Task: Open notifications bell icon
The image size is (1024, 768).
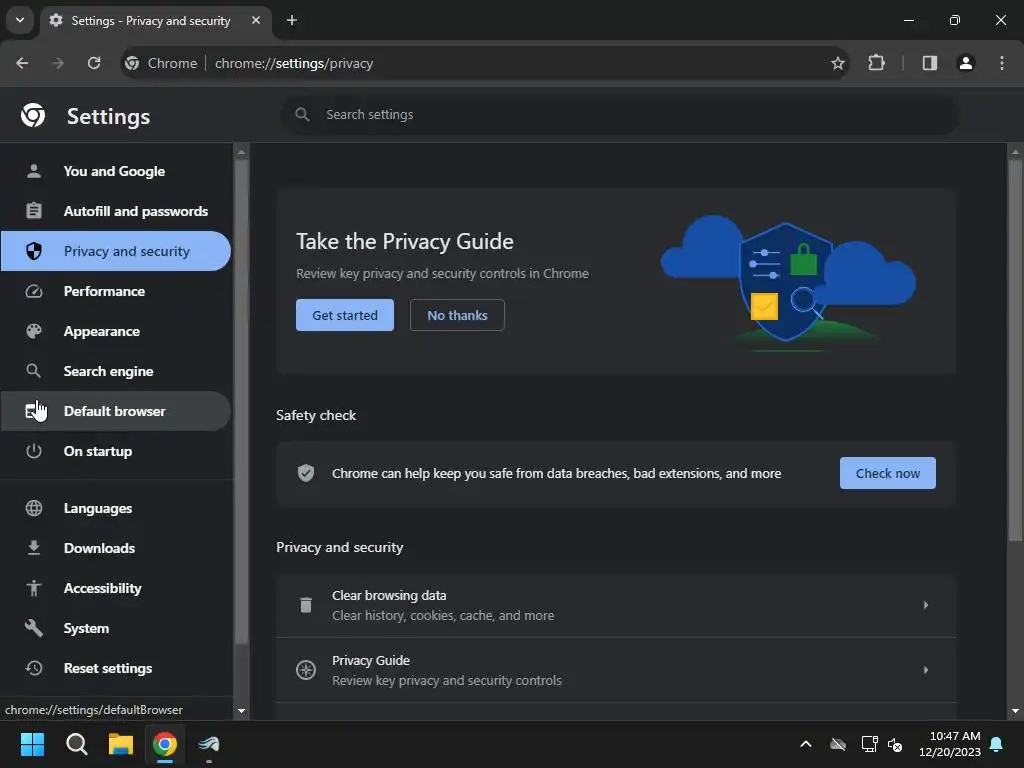Action: [997, 744]
